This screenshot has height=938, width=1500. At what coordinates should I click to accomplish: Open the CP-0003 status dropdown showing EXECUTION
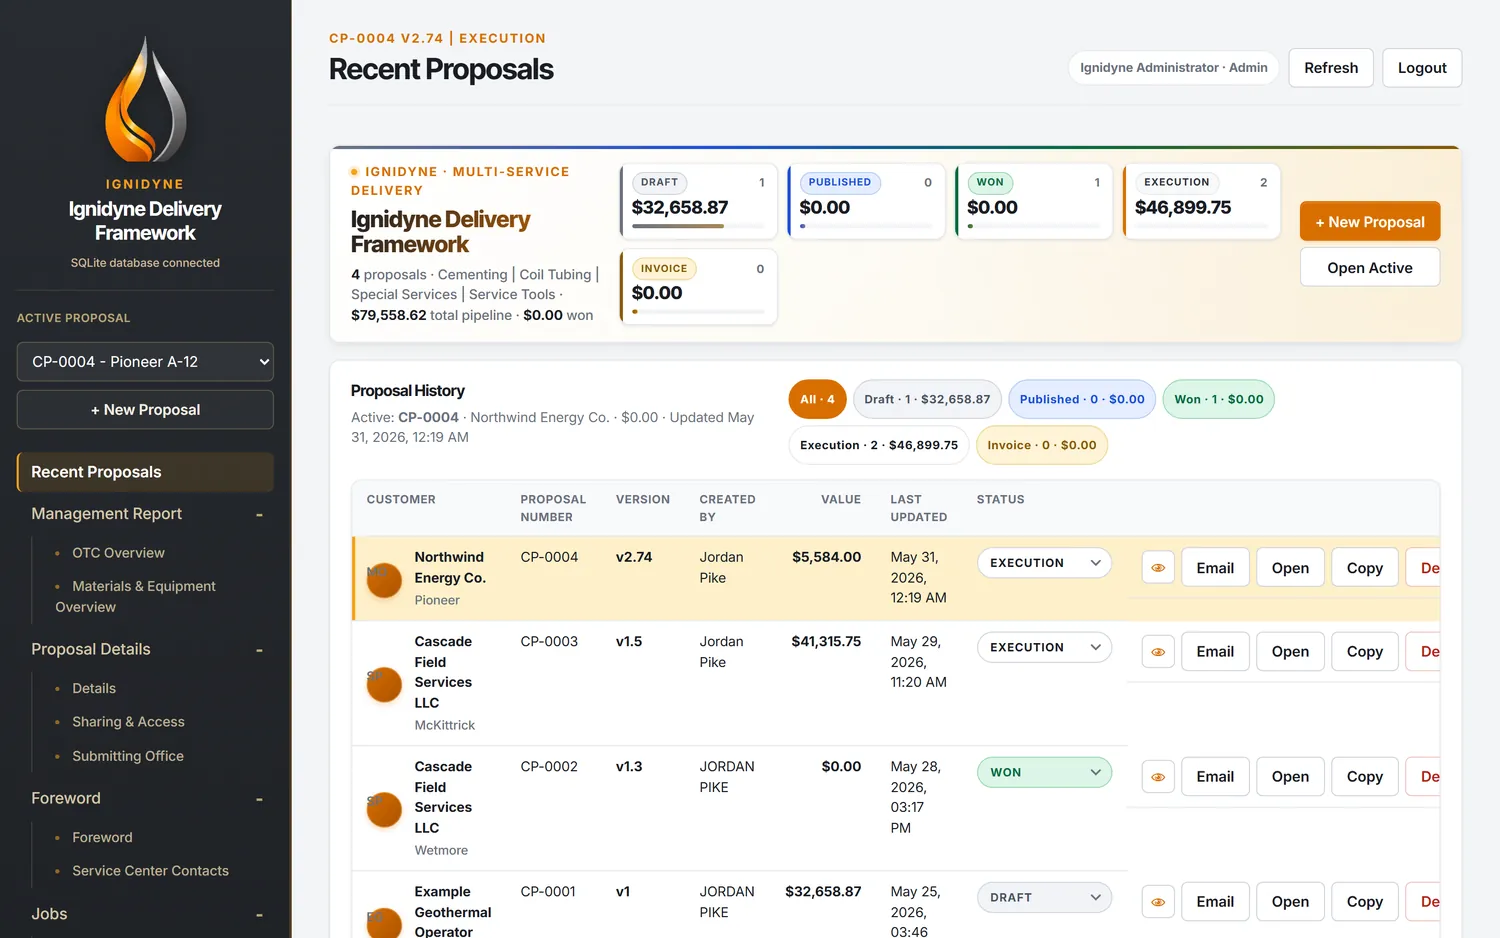coord(1044,647)
